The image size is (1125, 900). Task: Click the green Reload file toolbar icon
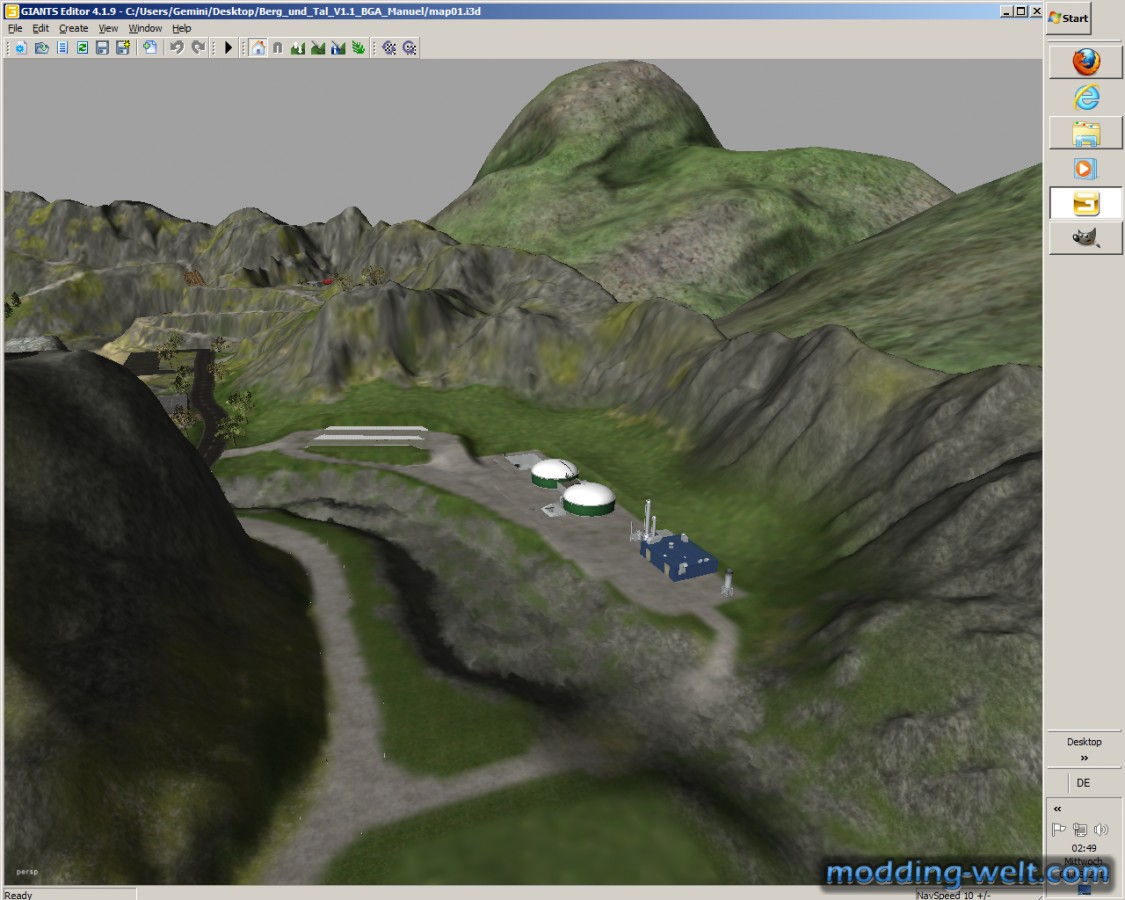[x=83, y=48]
